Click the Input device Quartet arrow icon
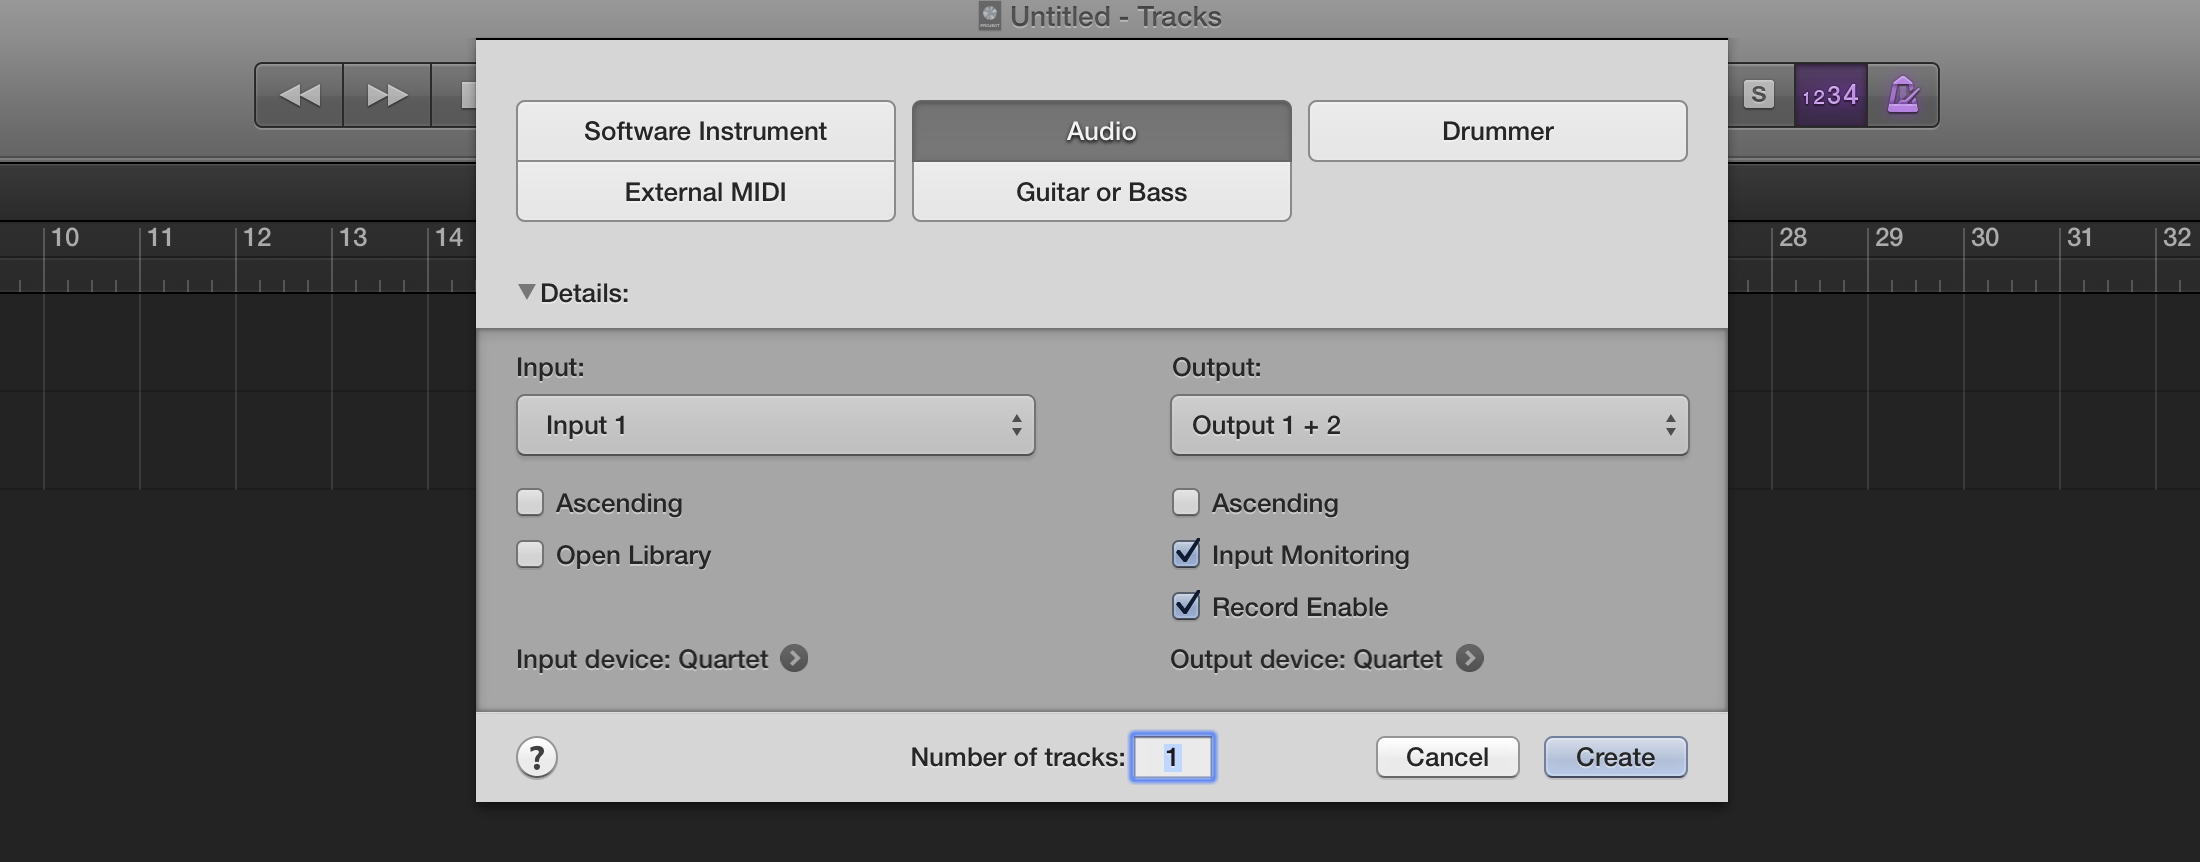This screenshot has height=862, width=2200. (x=793, y=658)
